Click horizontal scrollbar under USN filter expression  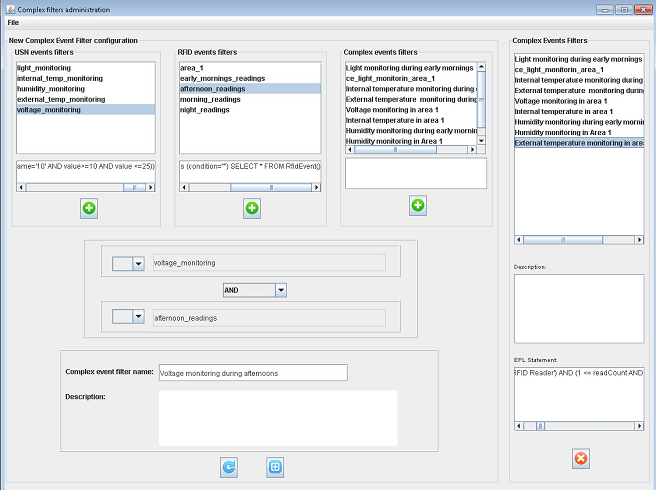[86, 186]
